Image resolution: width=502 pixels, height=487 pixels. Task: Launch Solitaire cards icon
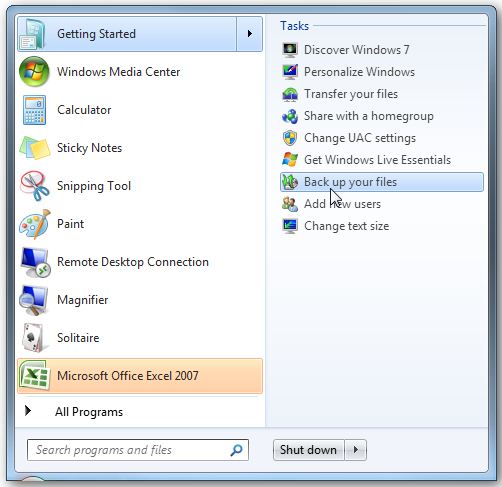coord(33,338)
